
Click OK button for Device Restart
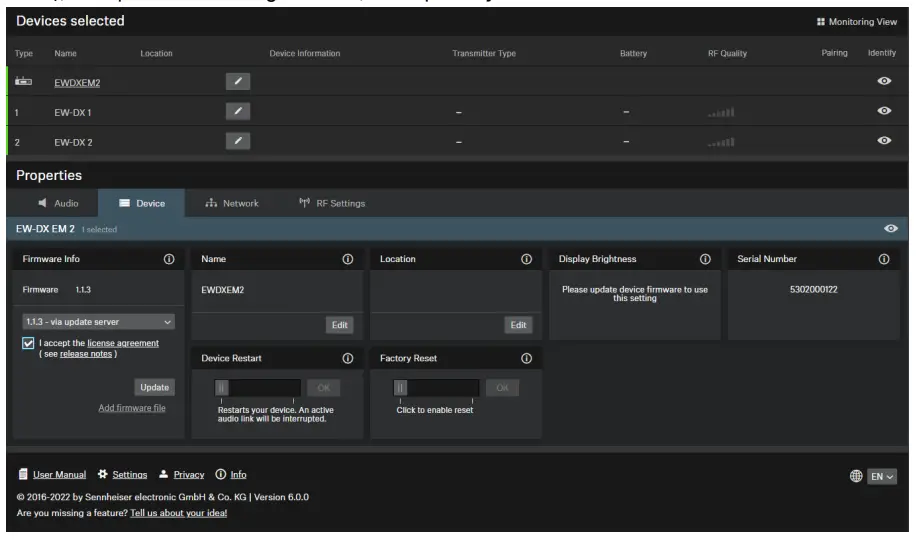323,388
